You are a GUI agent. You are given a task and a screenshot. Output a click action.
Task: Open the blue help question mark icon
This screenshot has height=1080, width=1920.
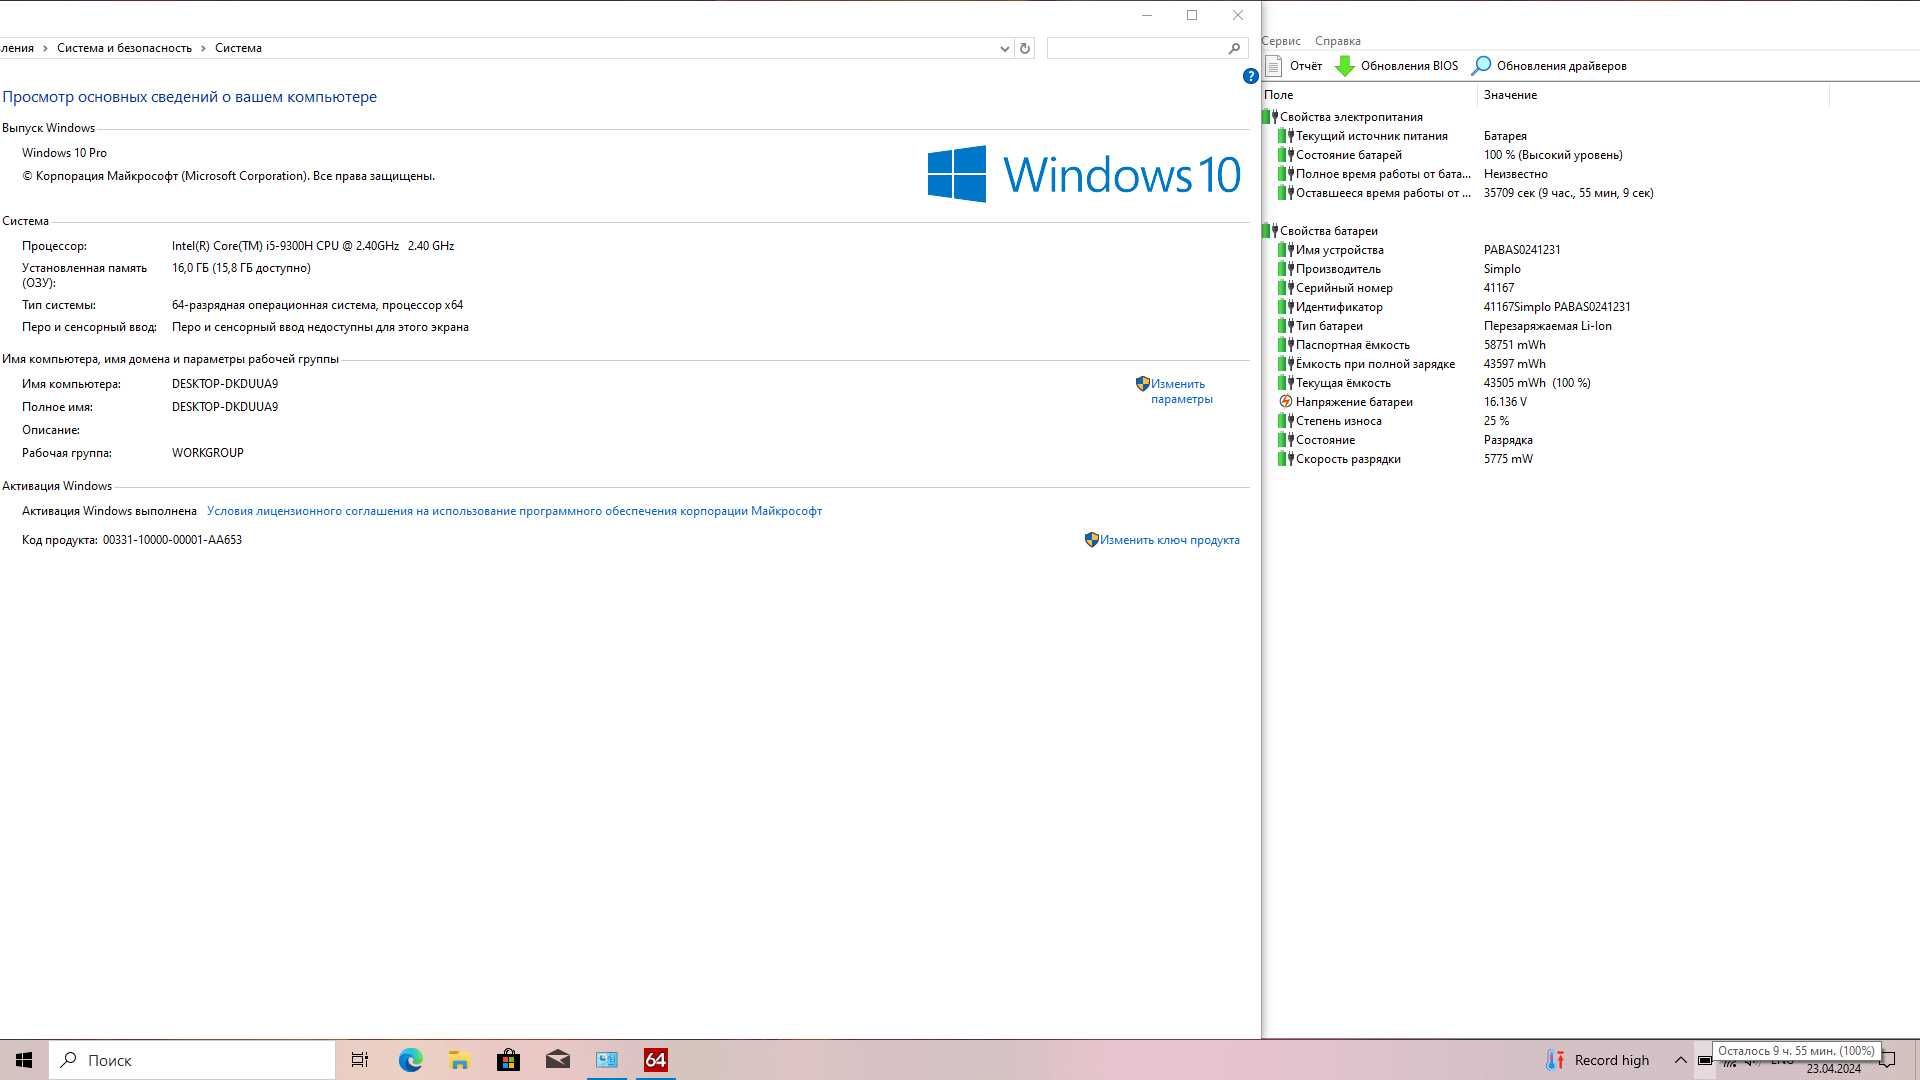(1250, 76)
